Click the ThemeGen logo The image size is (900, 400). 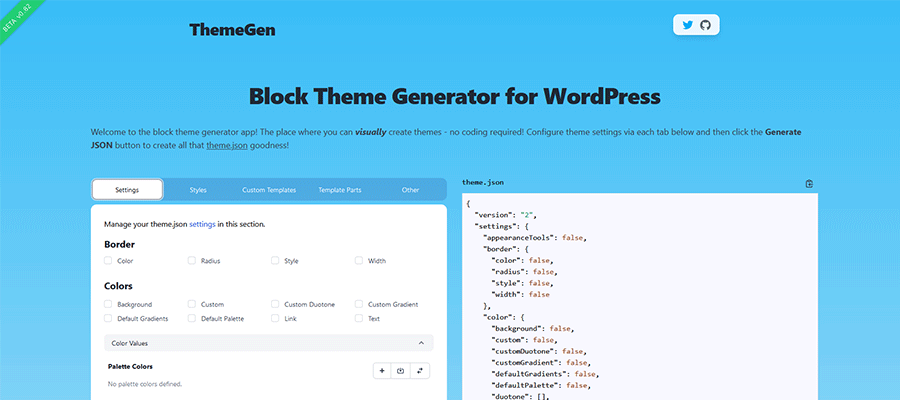232,30
